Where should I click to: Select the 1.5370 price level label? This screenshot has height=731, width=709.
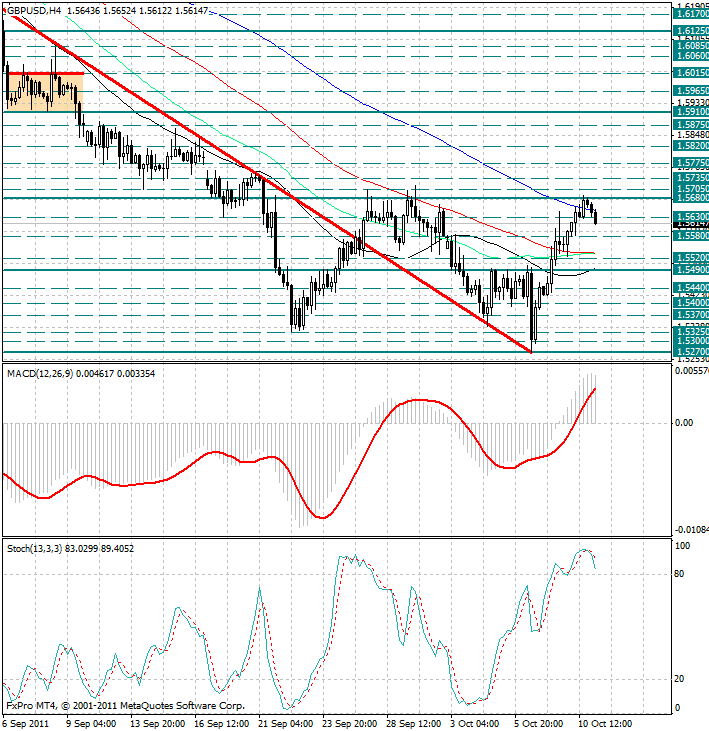(x=691, y=315)
